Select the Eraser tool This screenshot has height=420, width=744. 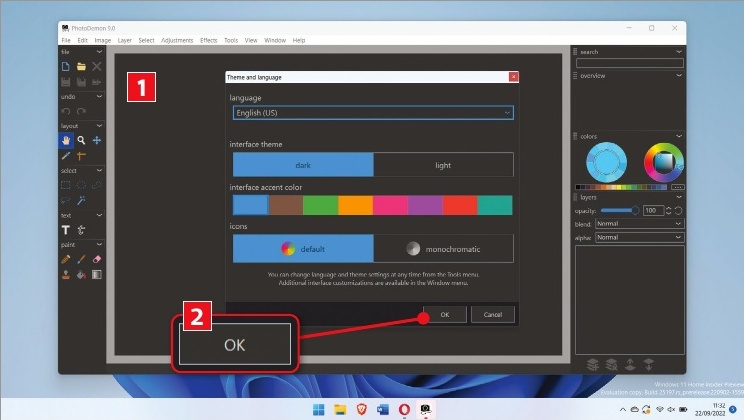96,259
